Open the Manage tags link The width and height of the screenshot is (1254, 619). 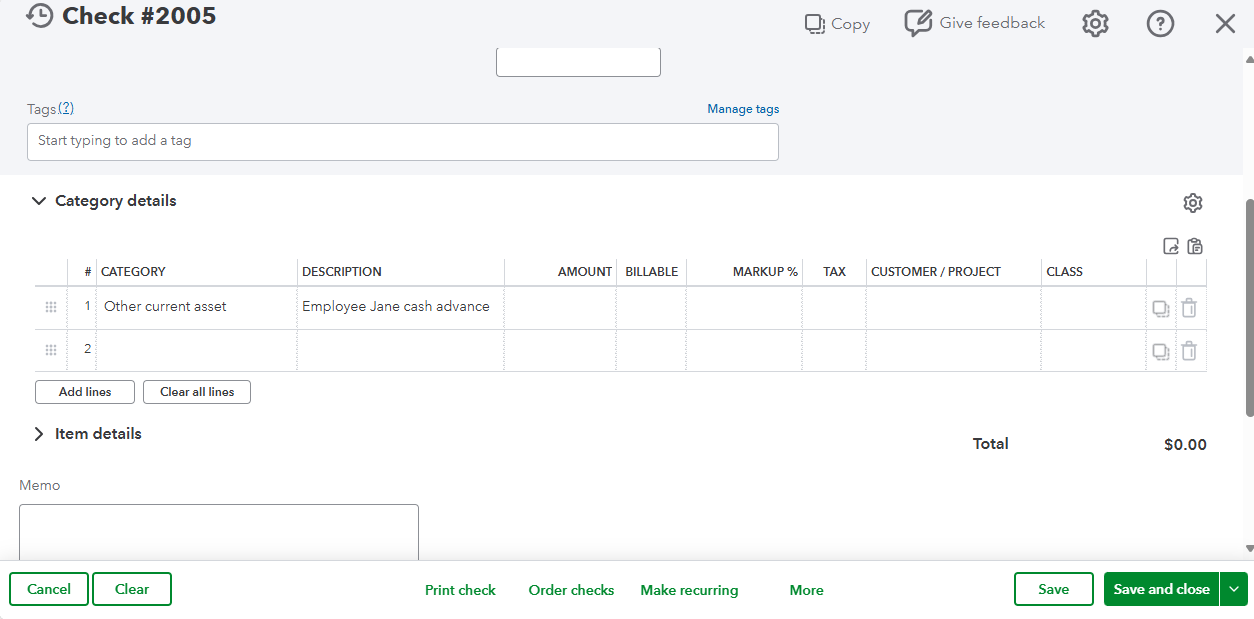[743, 109]
